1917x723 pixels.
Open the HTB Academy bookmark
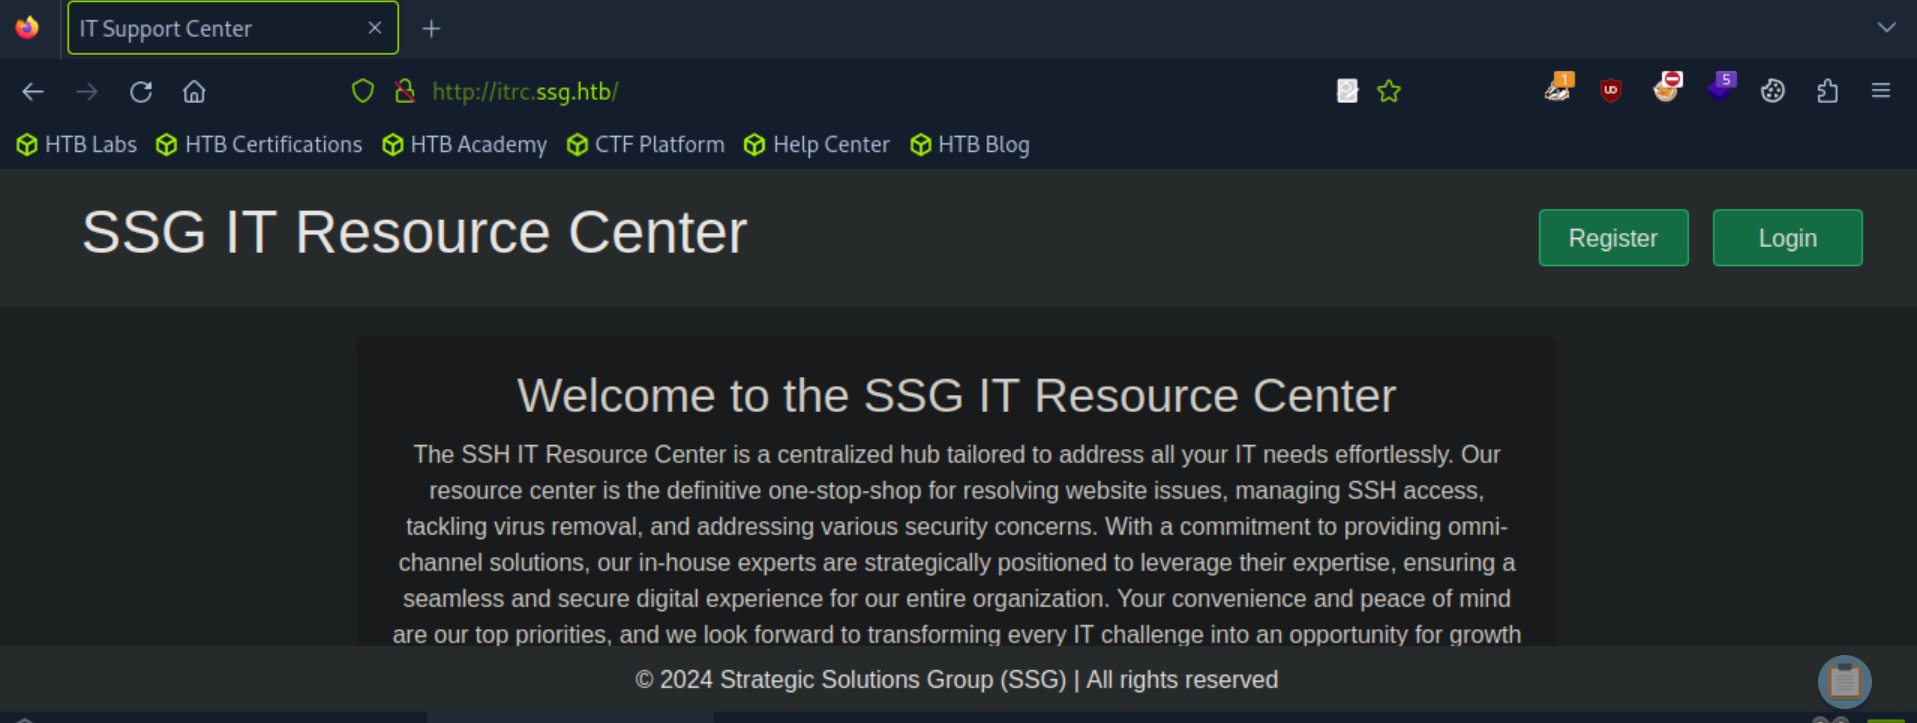pos(465,145)
